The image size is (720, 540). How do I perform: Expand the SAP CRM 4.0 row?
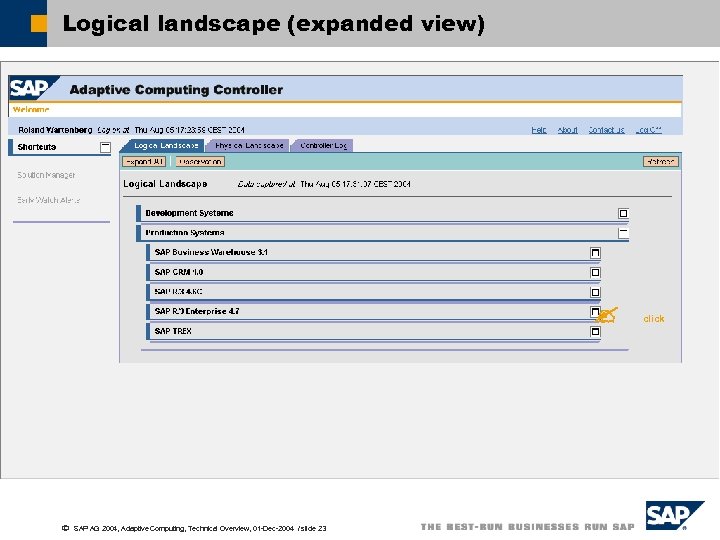coord(595,273)
